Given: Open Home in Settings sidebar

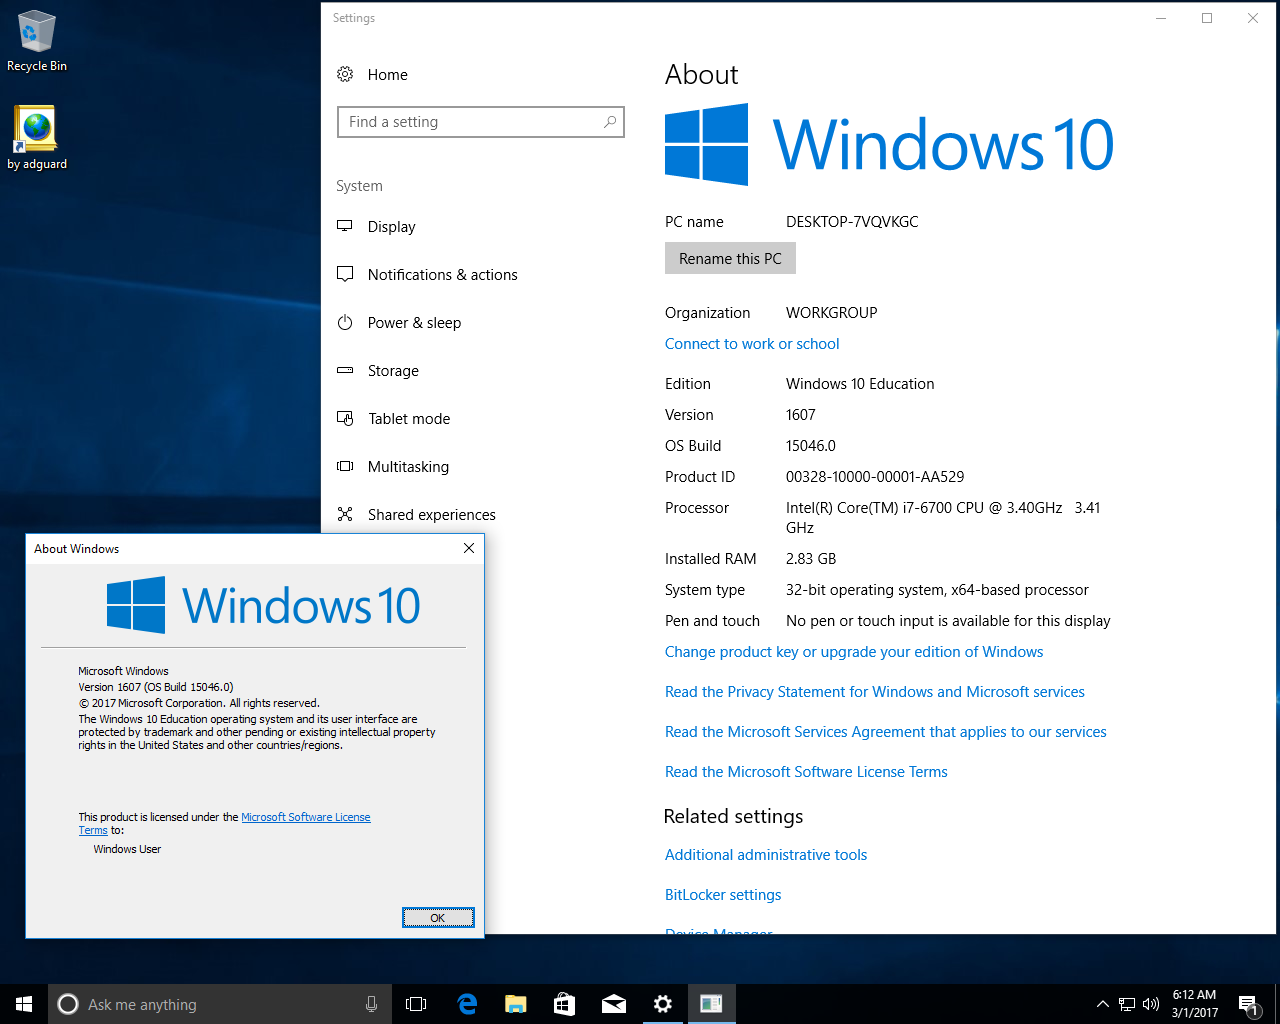Looking at the screenshot, I should (387, 75).
